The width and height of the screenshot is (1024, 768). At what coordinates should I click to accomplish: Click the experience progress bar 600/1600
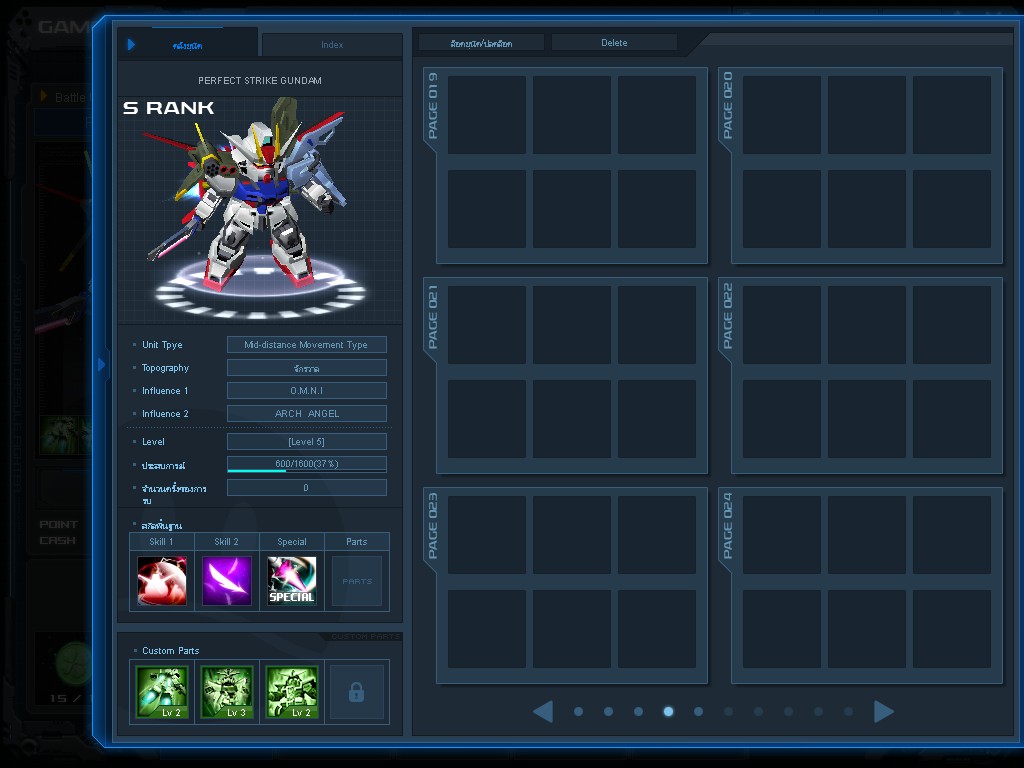(306, 464)
